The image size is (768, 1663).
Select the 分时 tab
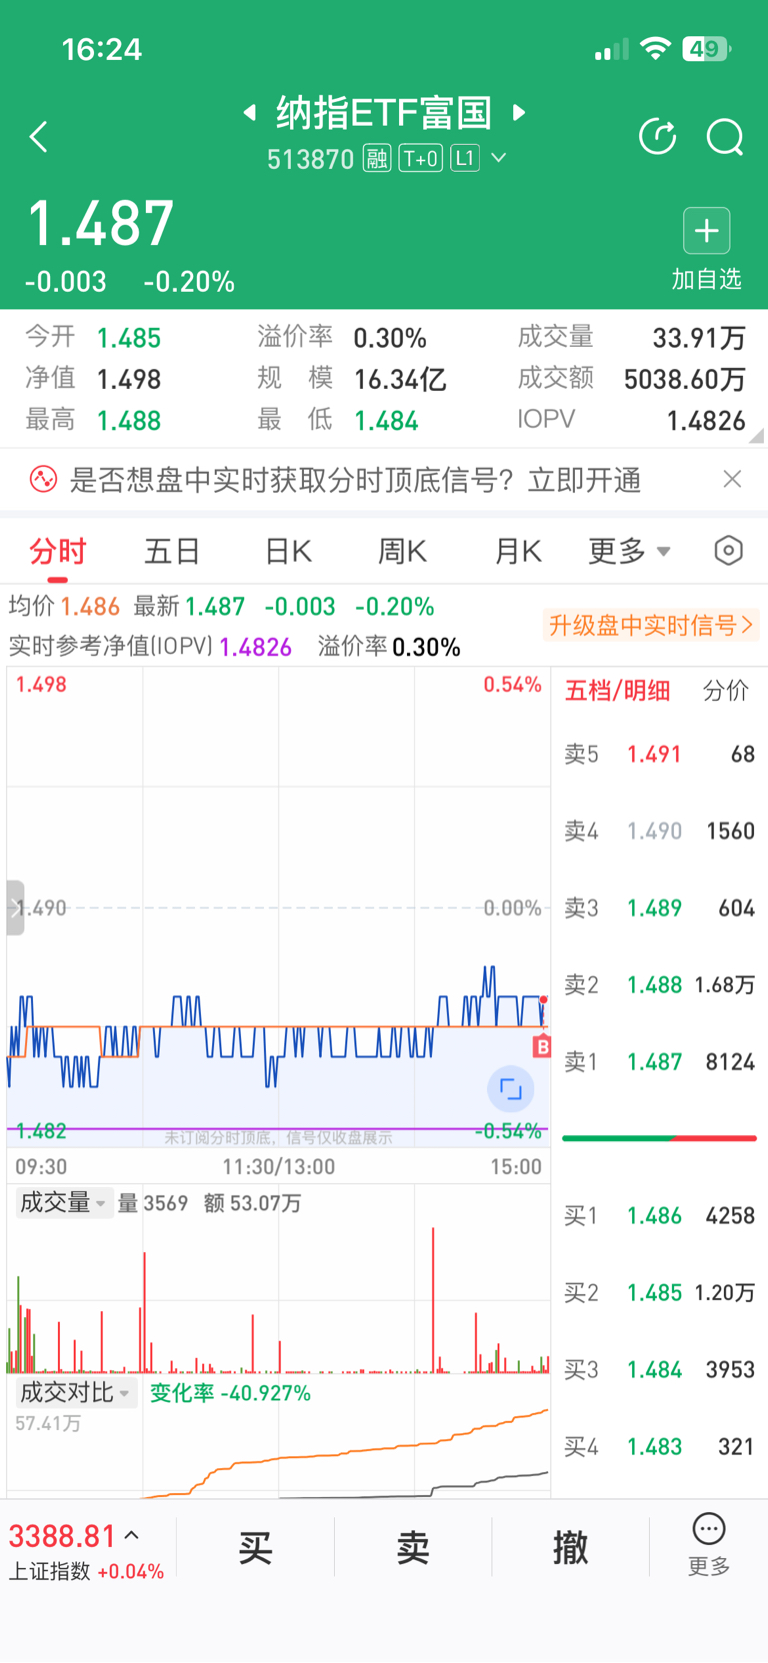pos(58,551)
